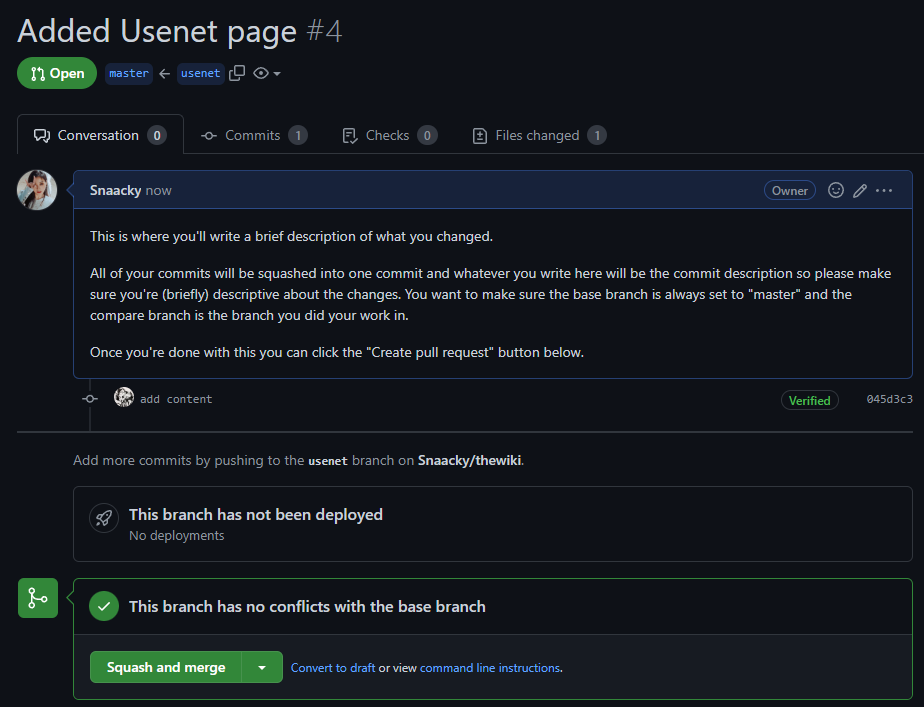Click the commit node icon in the timeline
Image resolution: width=924 pixels, height=707 pixels.
tap(89, 397)
